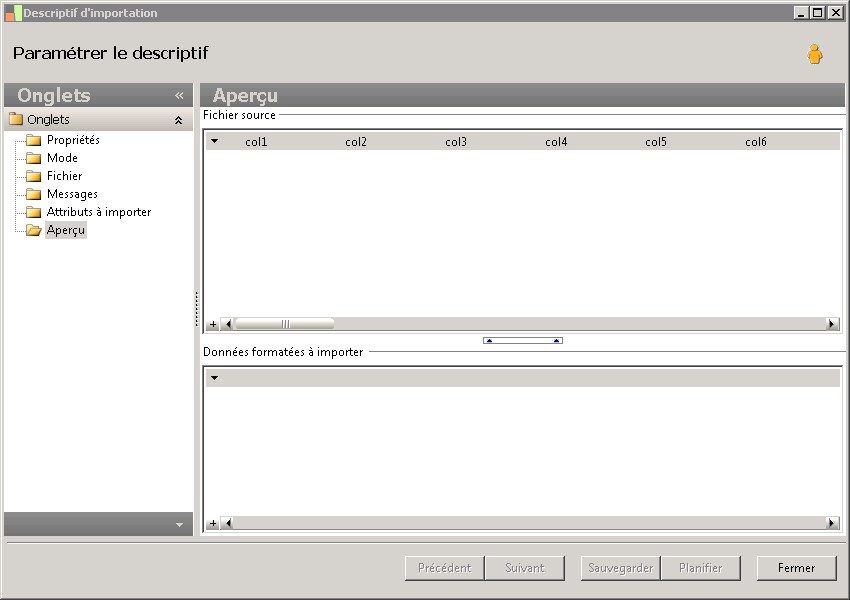Click the plus icon under Données formatées grid
850x600 pixels.
[x=213, y=523]
